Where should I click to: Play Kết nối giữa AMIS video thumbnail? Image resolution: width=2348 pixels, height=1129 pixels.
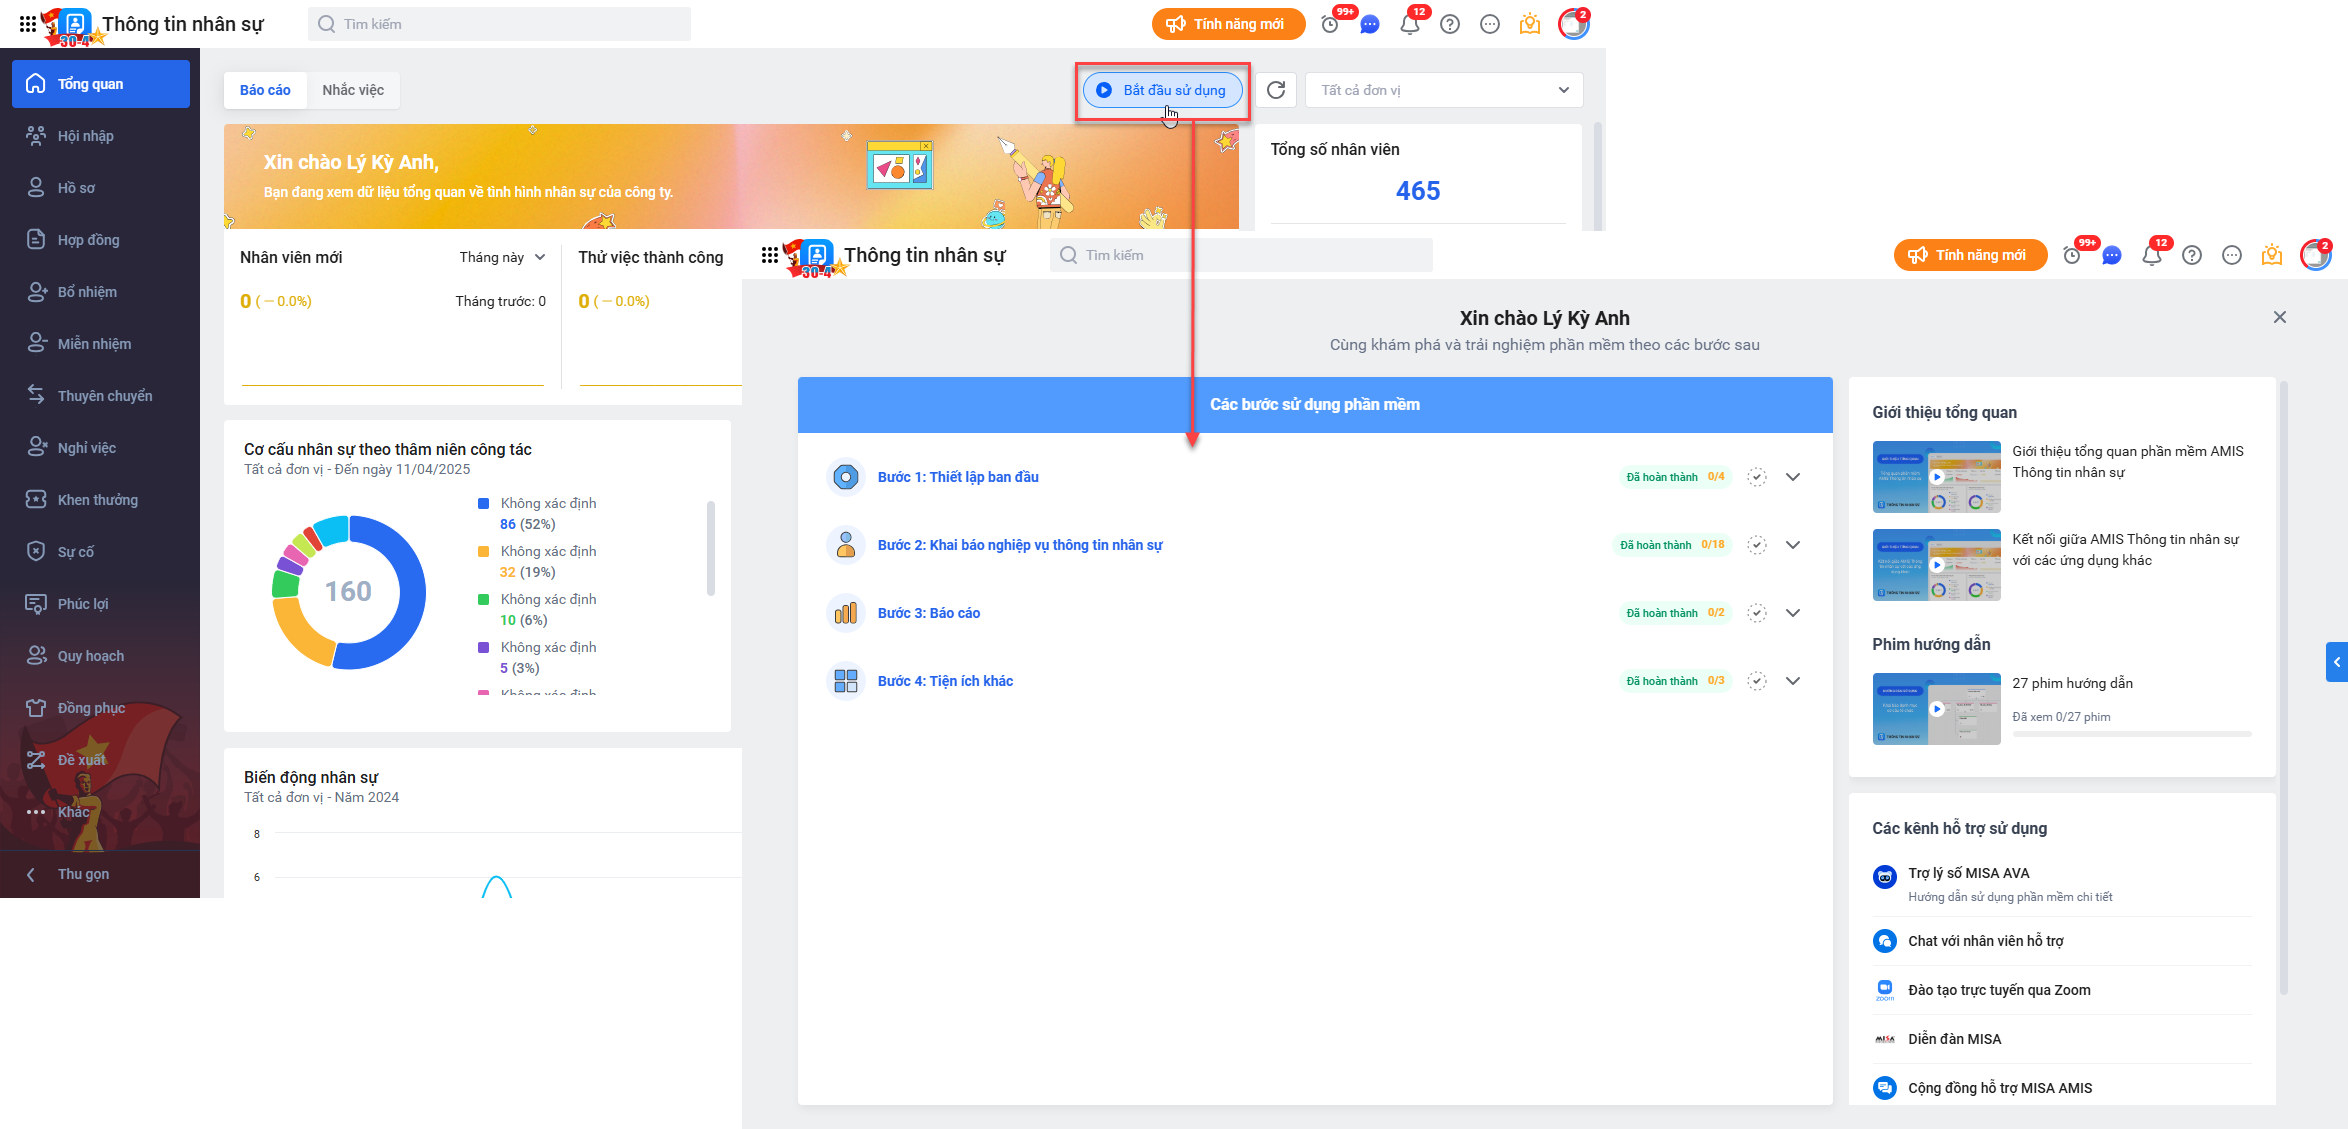(1937, 565)
